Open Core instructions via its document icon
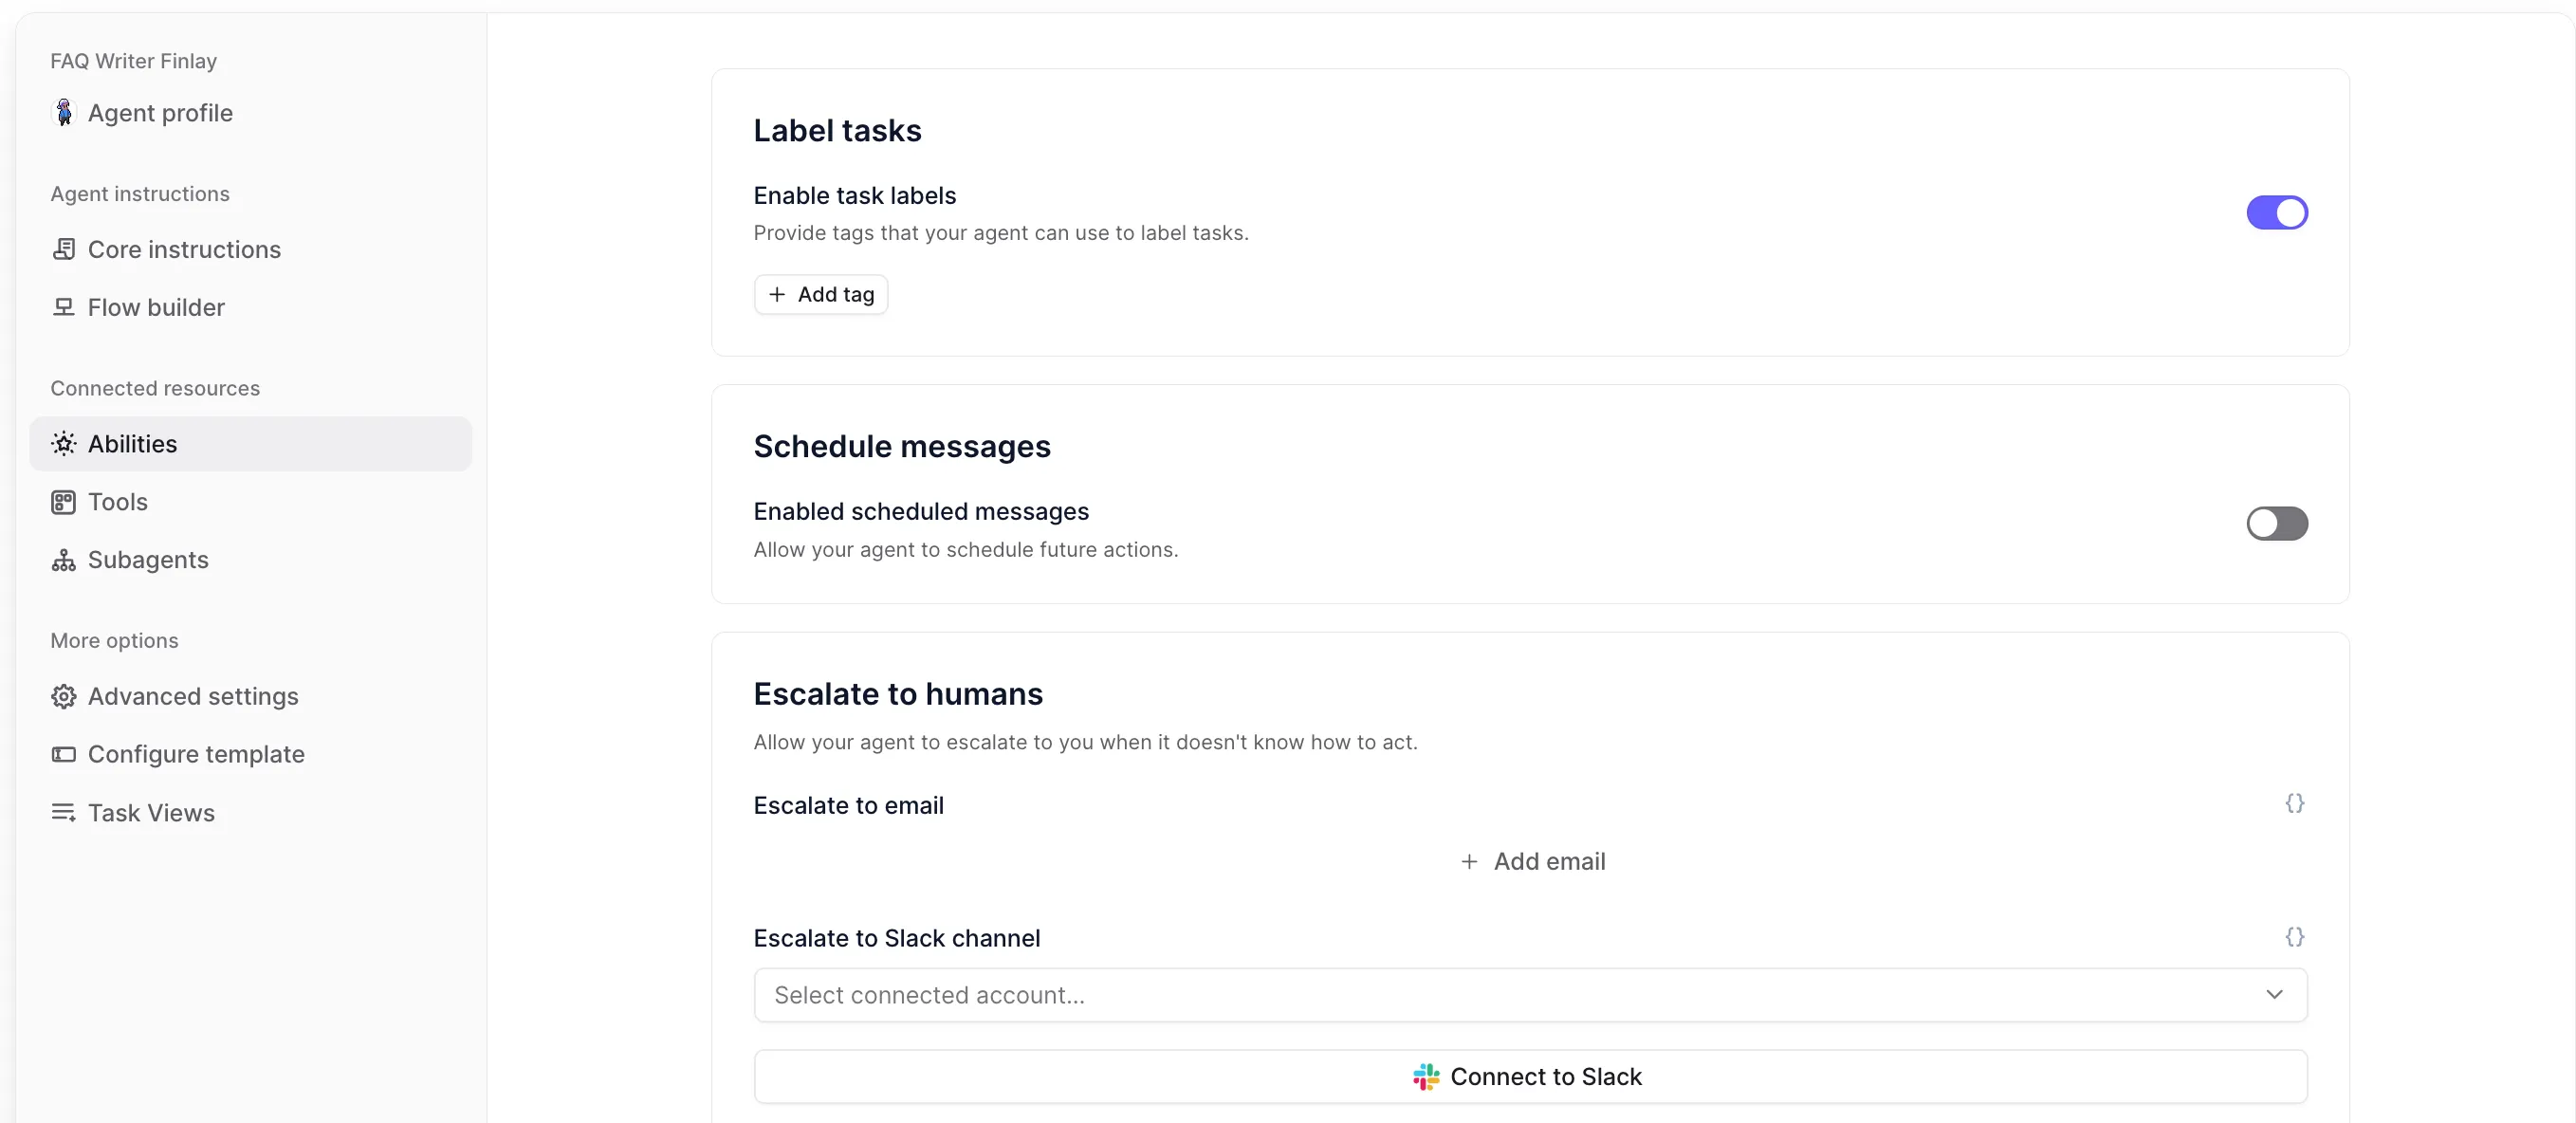2576x1123 pixels. [64, 249]
